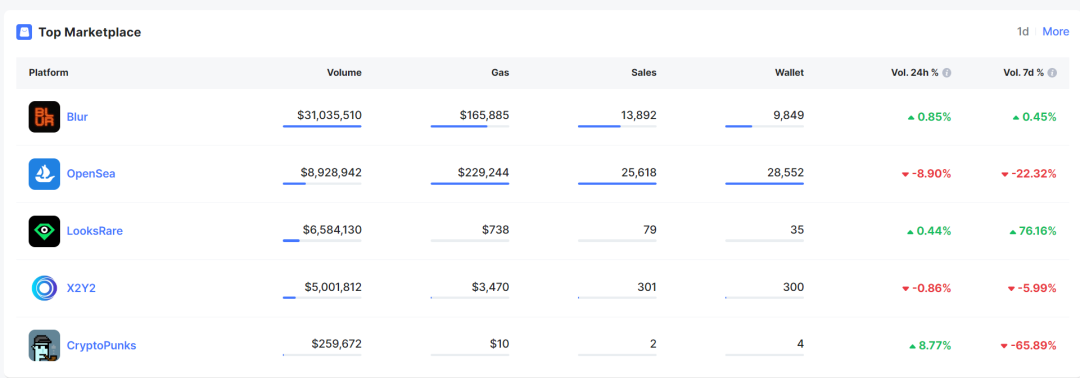This screenshot has height=378, width=1080.
Task: Click info icon beside Vol. 24h %
Action: click(x=947, y=72)
